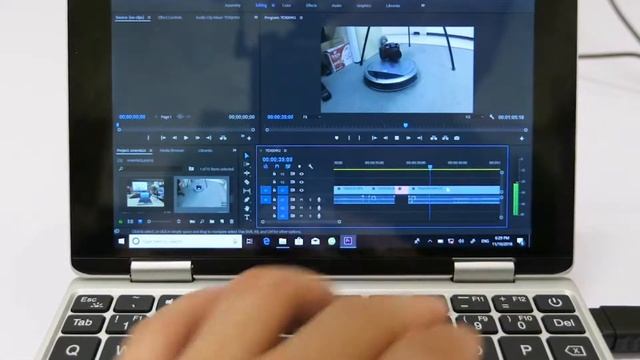Toggle V1 track output eye
This screenshot has height=360, width=640.
(x=302, y=190)
